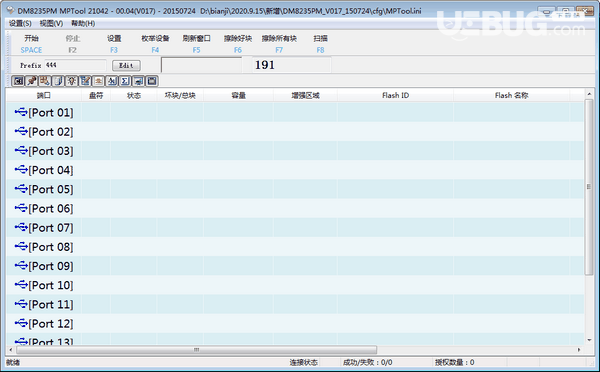Click the USB icon of Port 01
This screenshot has height=372, width=600.
pos(21,112)
